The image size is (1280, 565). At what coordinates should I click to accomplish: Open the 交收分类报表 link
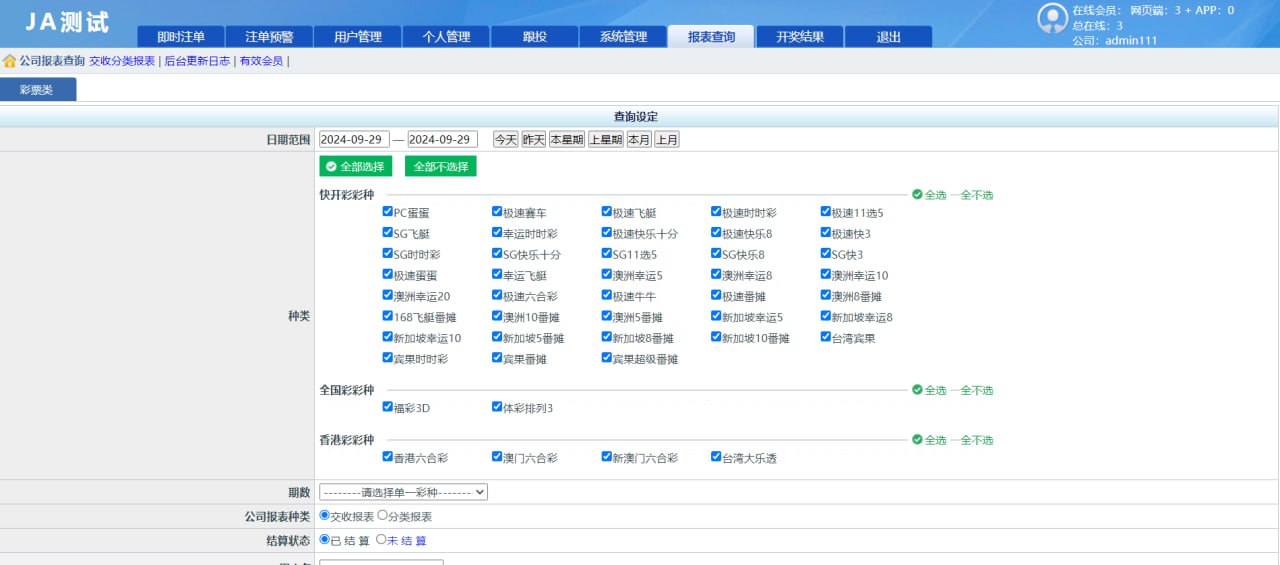(122, 61)
